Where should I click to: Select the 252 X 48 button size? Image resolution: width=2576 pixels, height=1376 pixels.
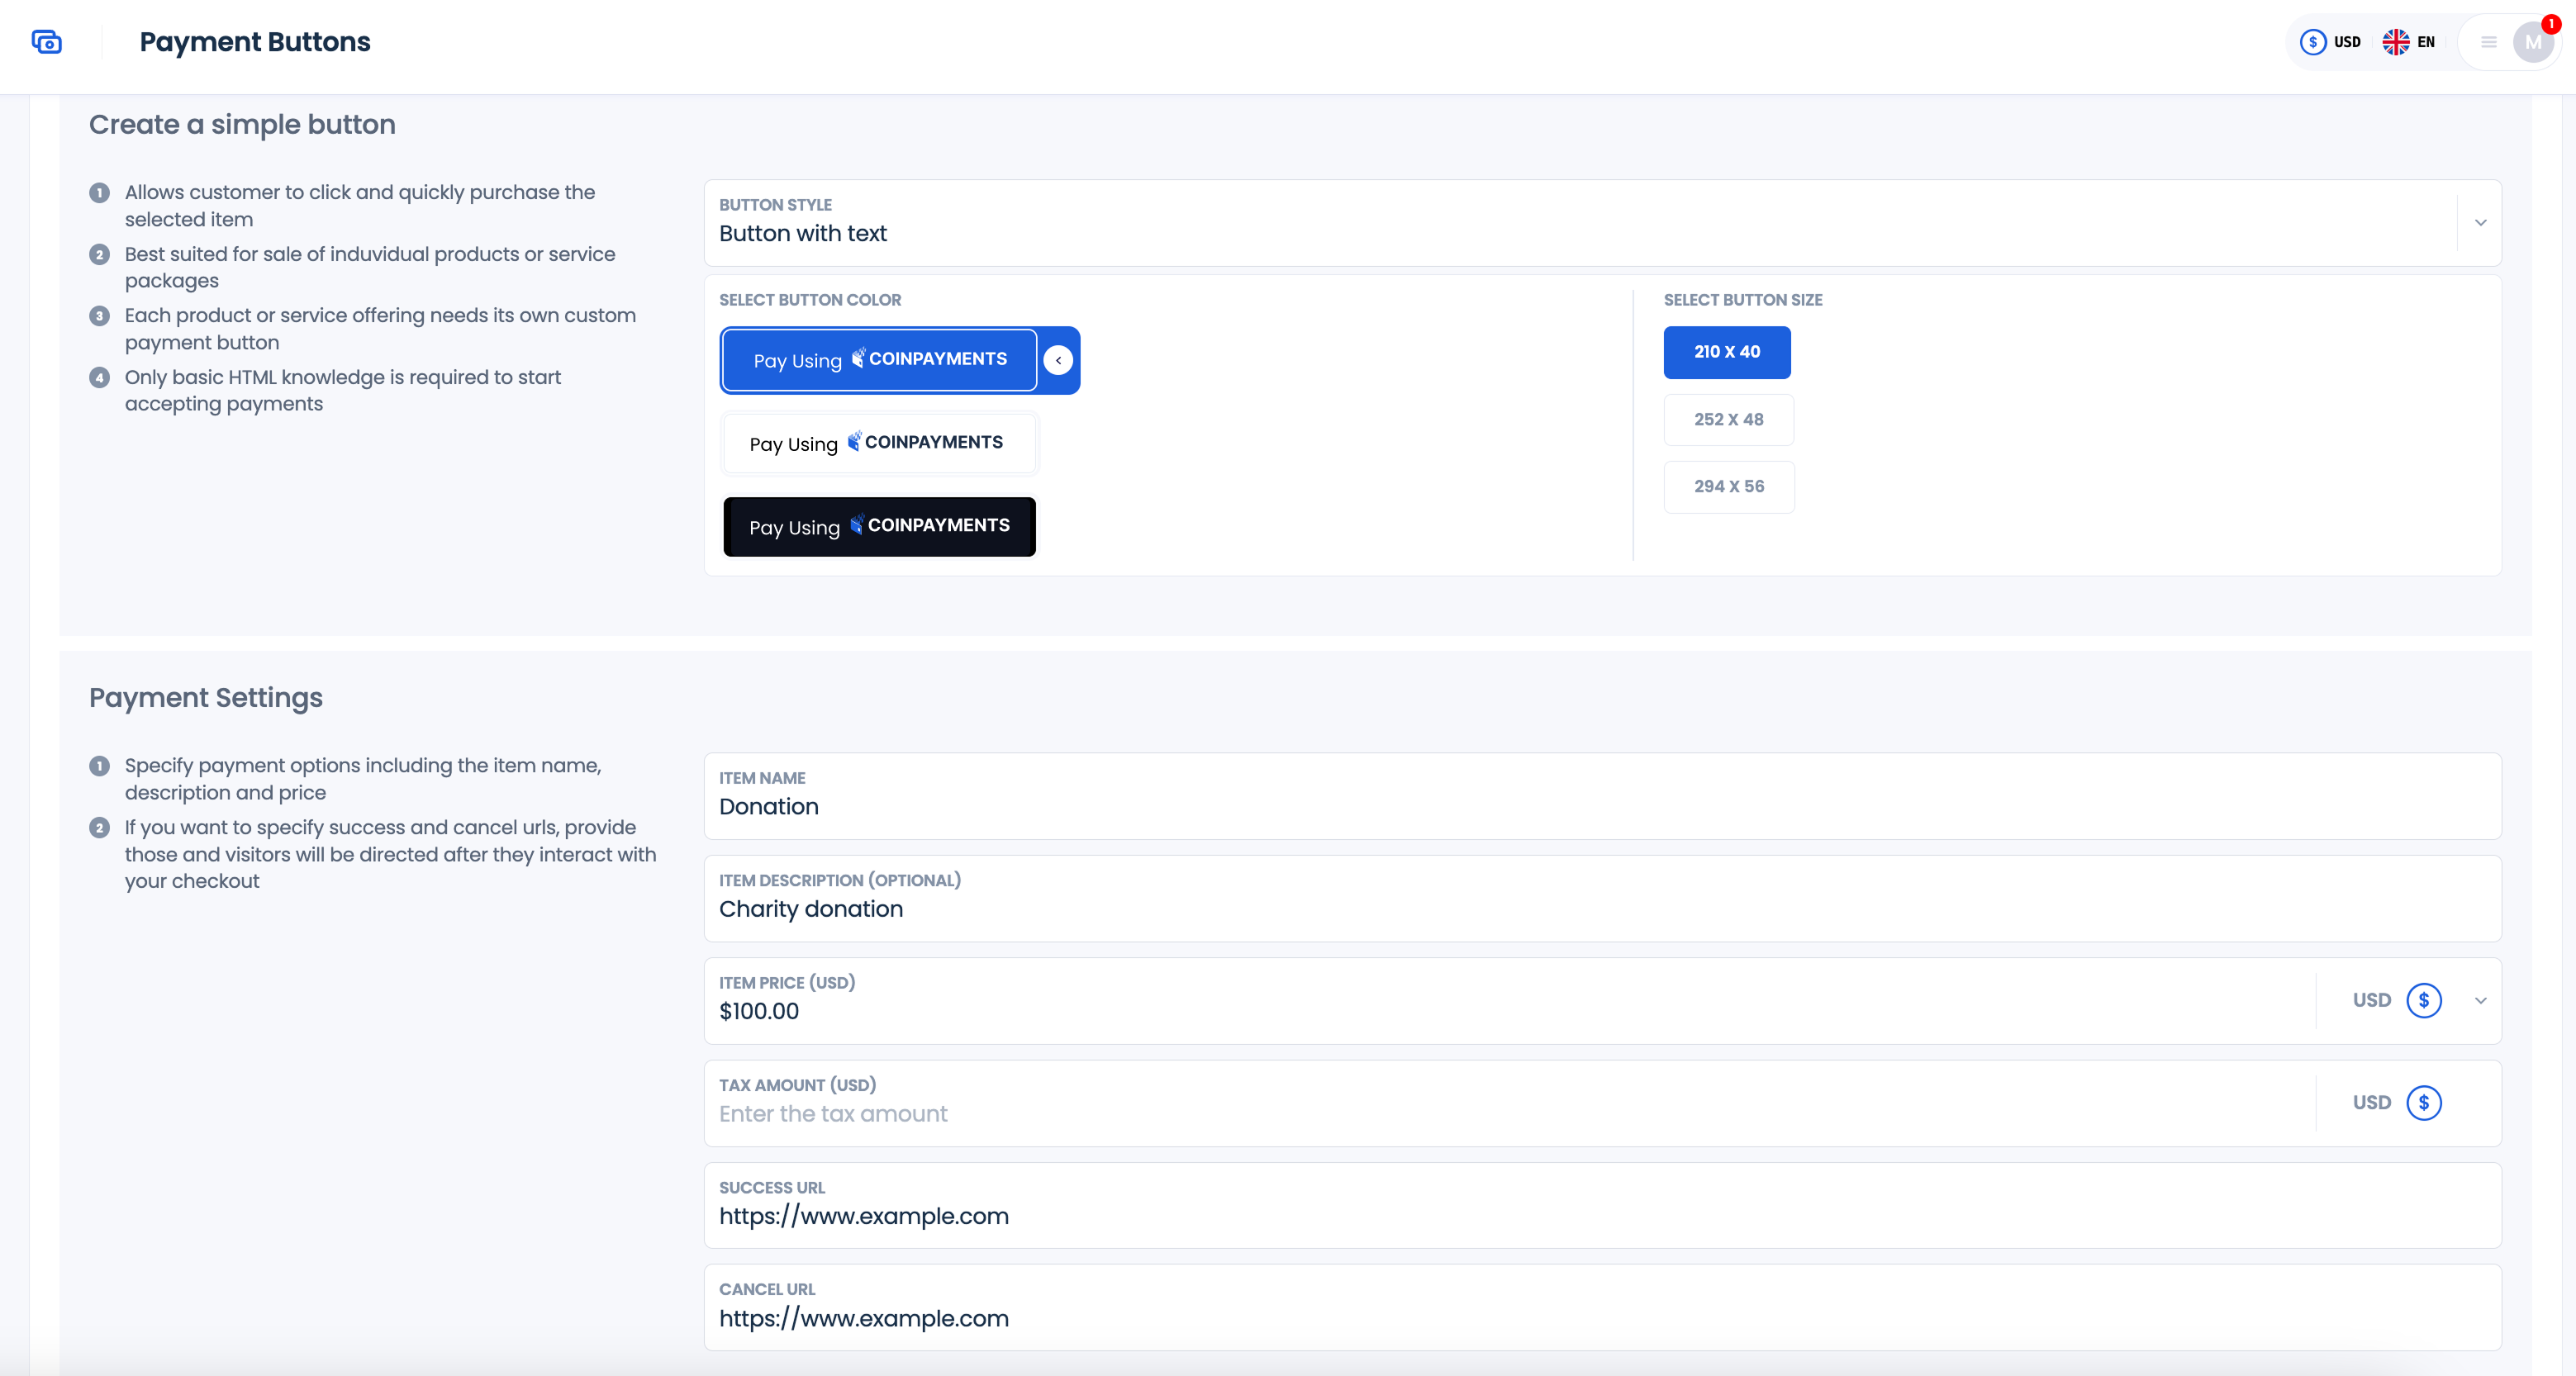tap(1729, 419)
